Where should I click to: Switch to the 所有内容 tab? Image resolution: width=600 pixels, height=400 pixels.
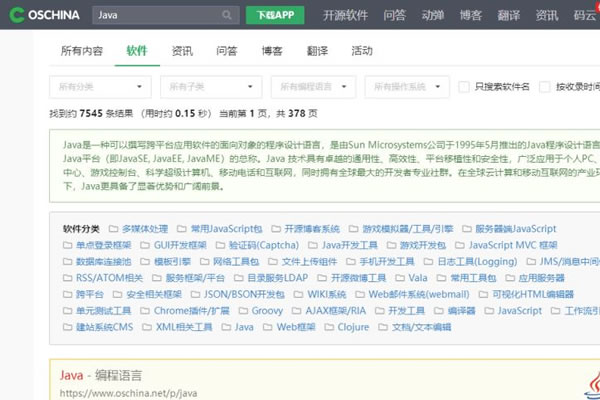(x=82, y=51)
